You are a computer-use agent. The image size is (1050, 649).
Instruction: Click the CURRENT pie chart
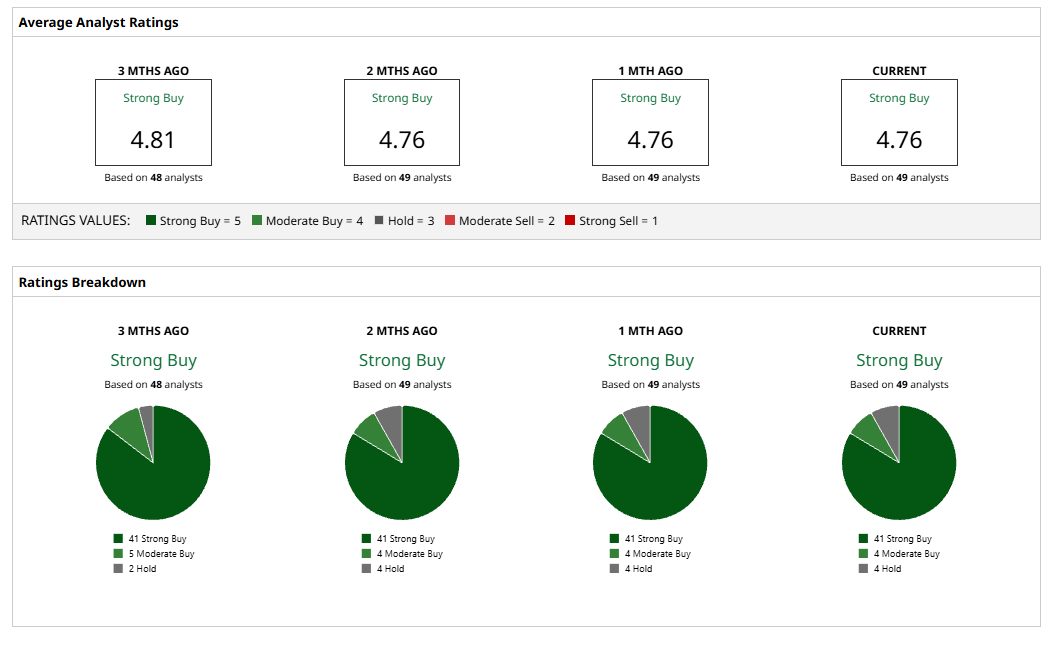(x=899, y=463)
